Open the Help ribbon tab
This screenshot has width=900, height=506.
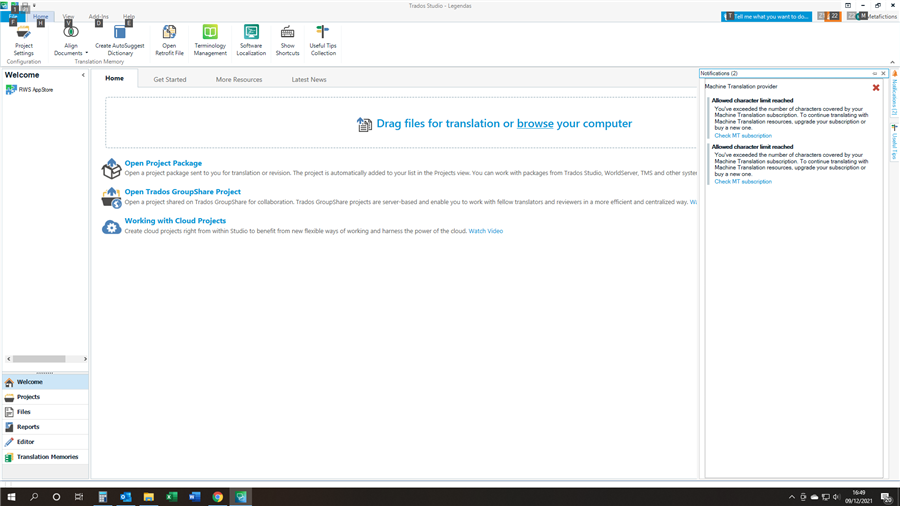click(129, 17)
